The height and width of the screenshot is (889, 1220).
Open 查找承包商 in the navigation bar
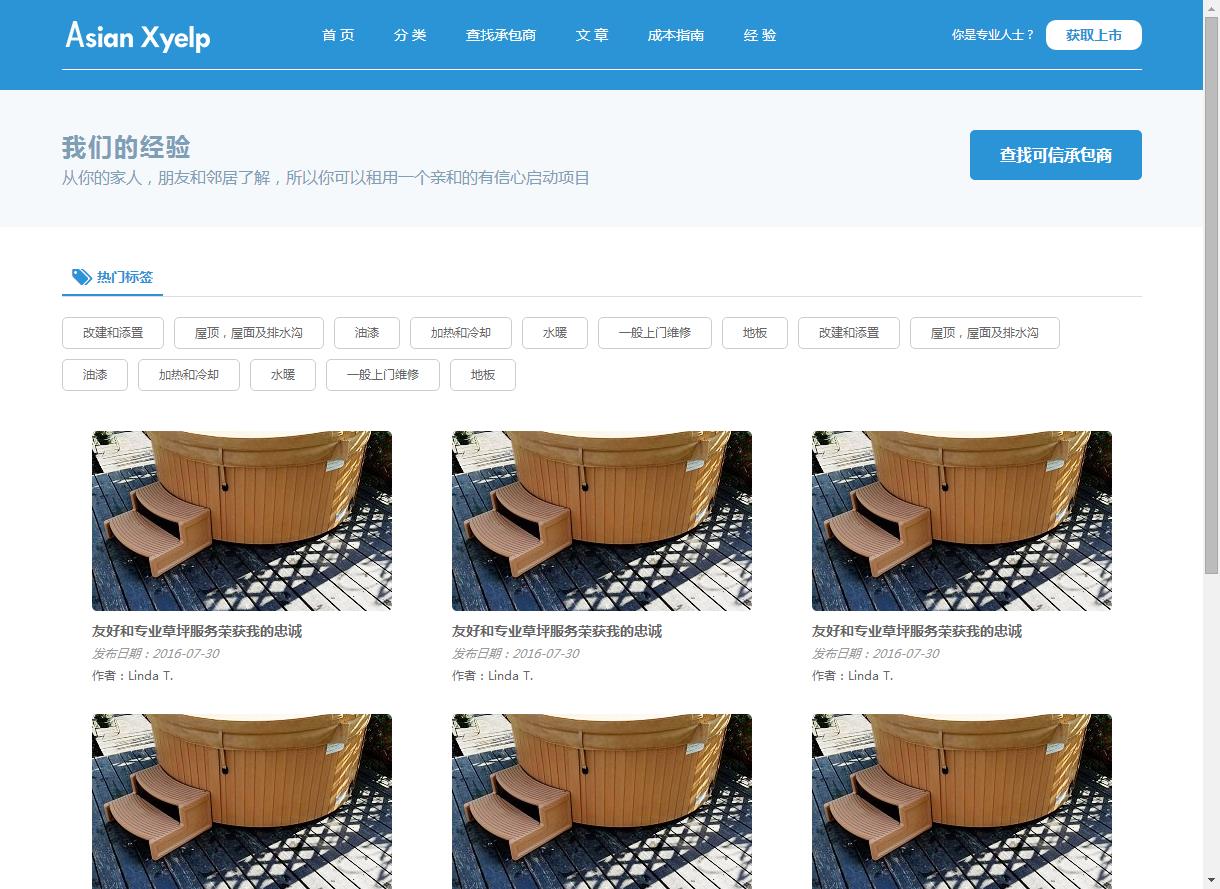coord(500,35)
